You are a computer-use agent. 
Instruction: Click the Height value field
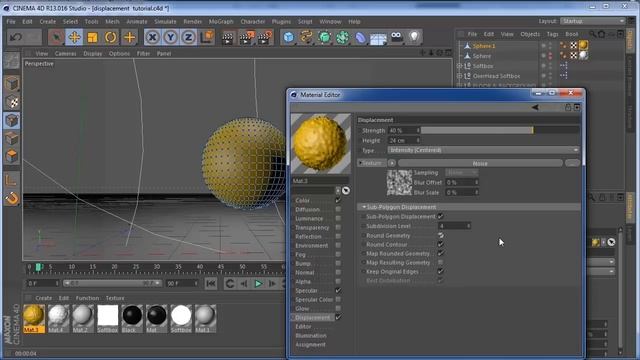point(404,140)
